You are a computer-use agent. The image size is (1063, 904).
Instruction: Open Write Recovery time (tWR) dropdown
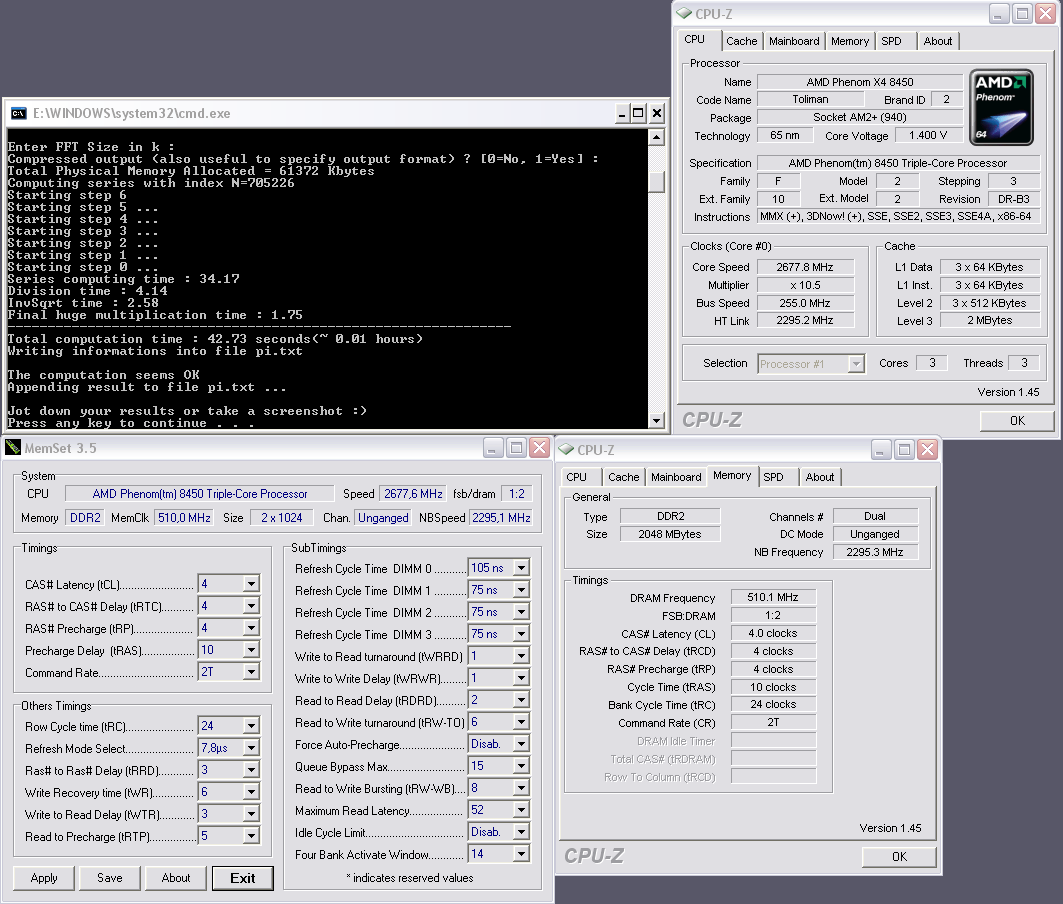(x=252, y=792)
